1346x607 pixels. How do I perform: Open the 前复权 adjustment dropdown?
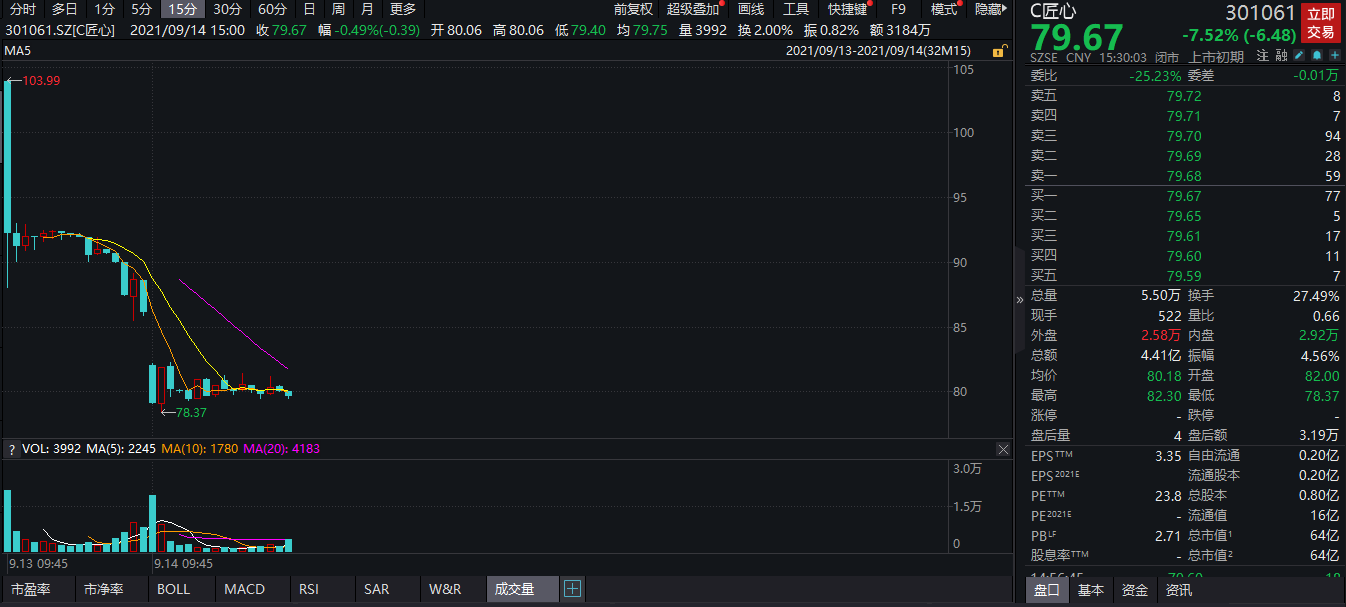pos(632,9)
